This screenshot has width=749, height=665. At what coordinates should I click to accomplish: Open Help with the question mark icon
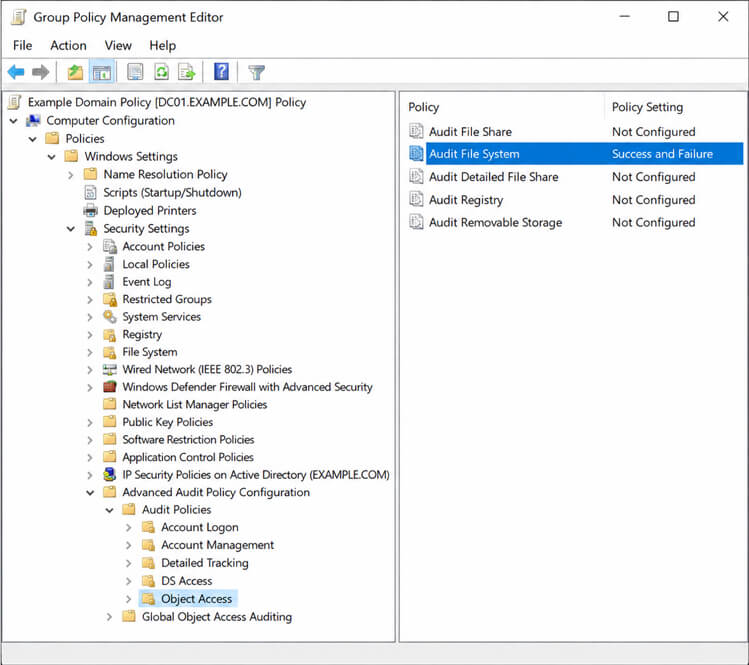[221, 72]
